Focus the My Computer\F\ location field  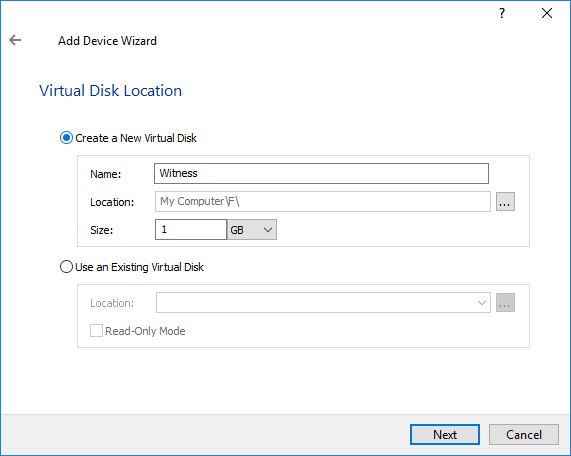[x=323, y=201]
